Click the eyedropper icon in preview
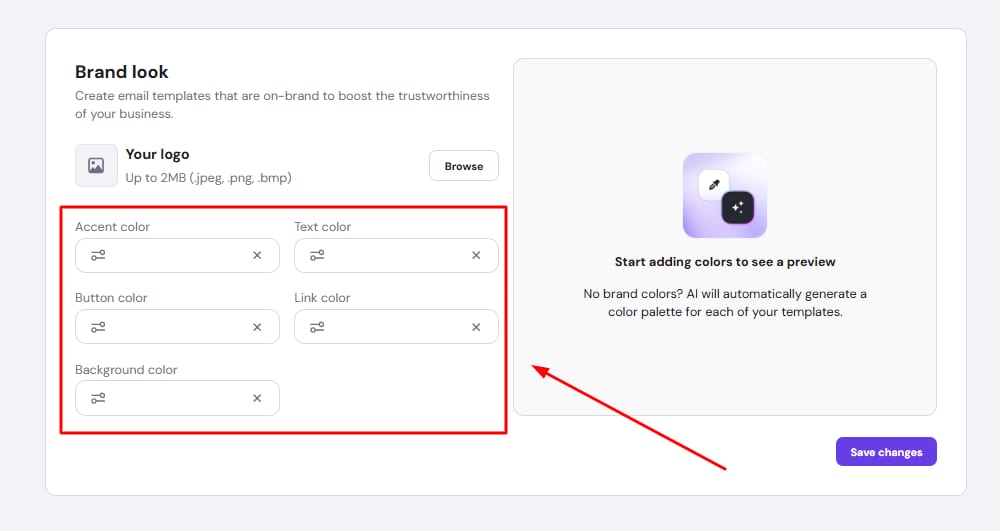This screenshot has height=531, width=1000. 714,185
